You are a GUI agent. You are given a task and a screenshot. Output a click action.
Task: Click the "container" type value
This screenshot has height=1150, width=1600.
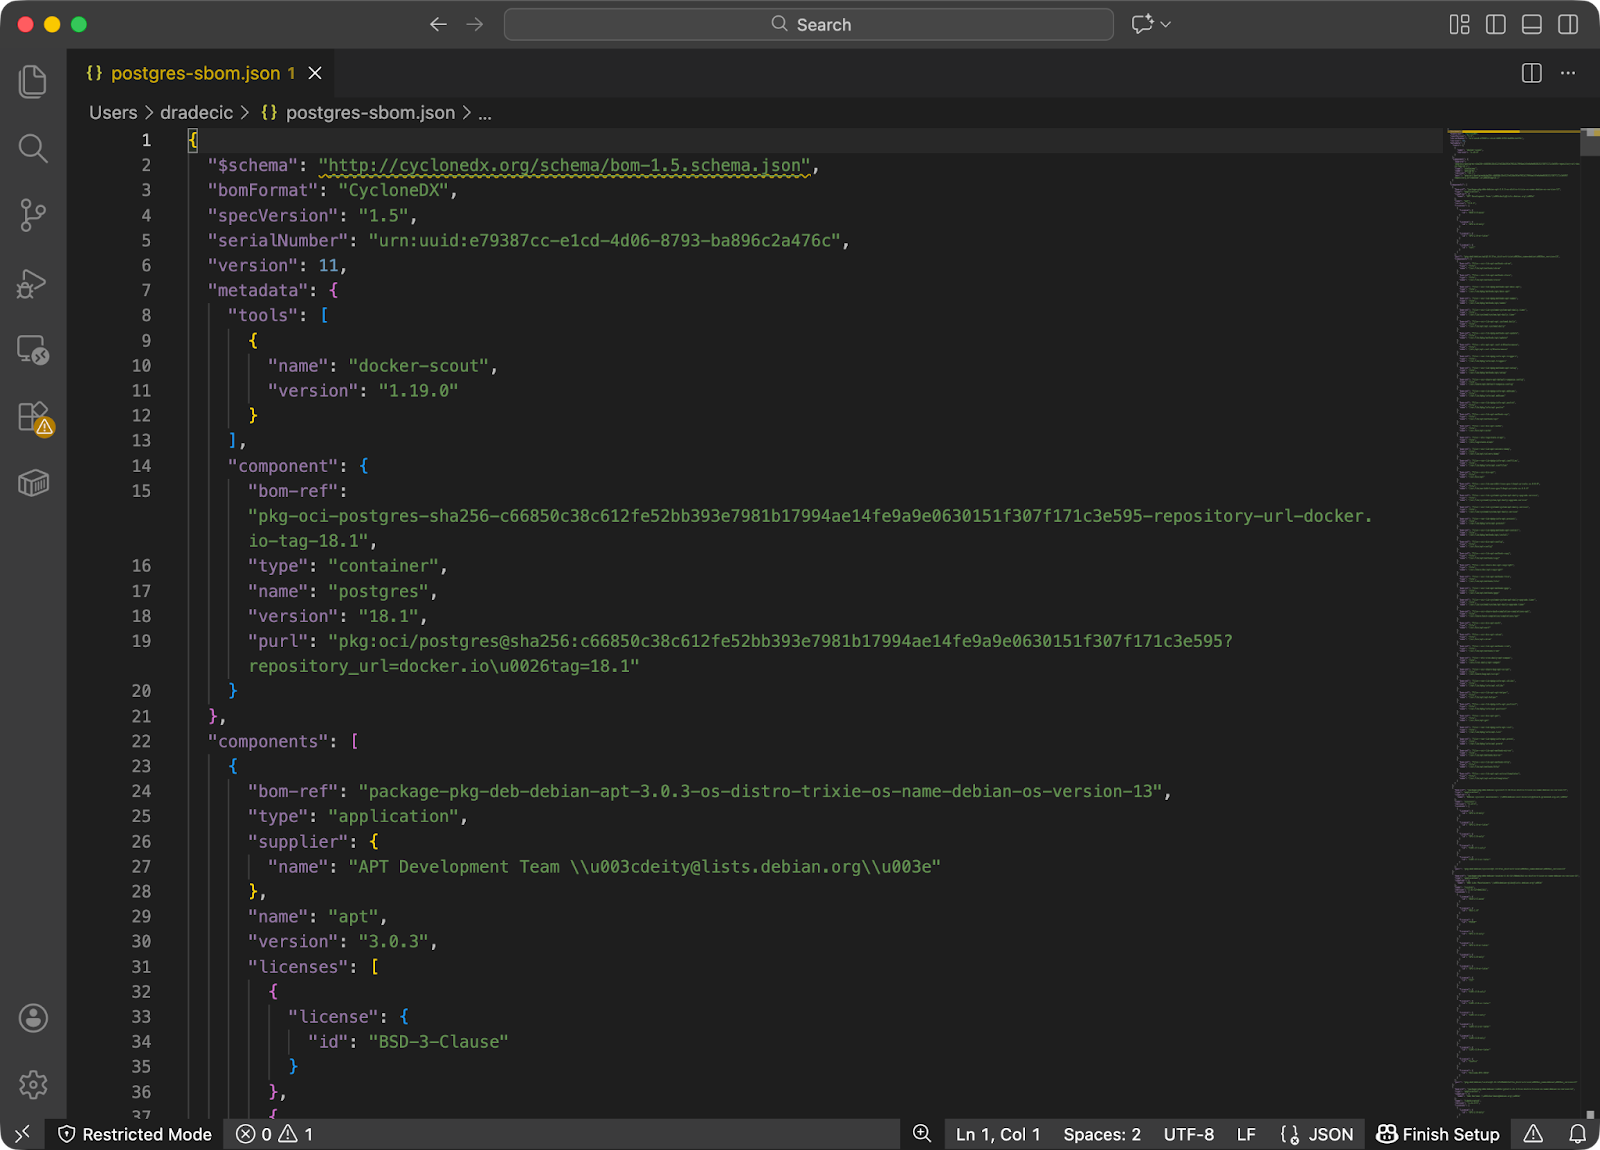coord(383,566)
